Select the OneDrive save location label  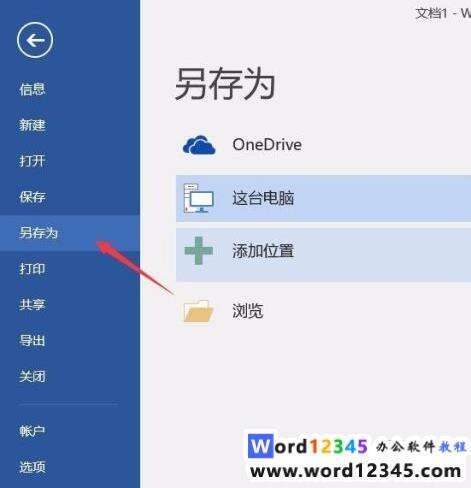coord(267,145)
